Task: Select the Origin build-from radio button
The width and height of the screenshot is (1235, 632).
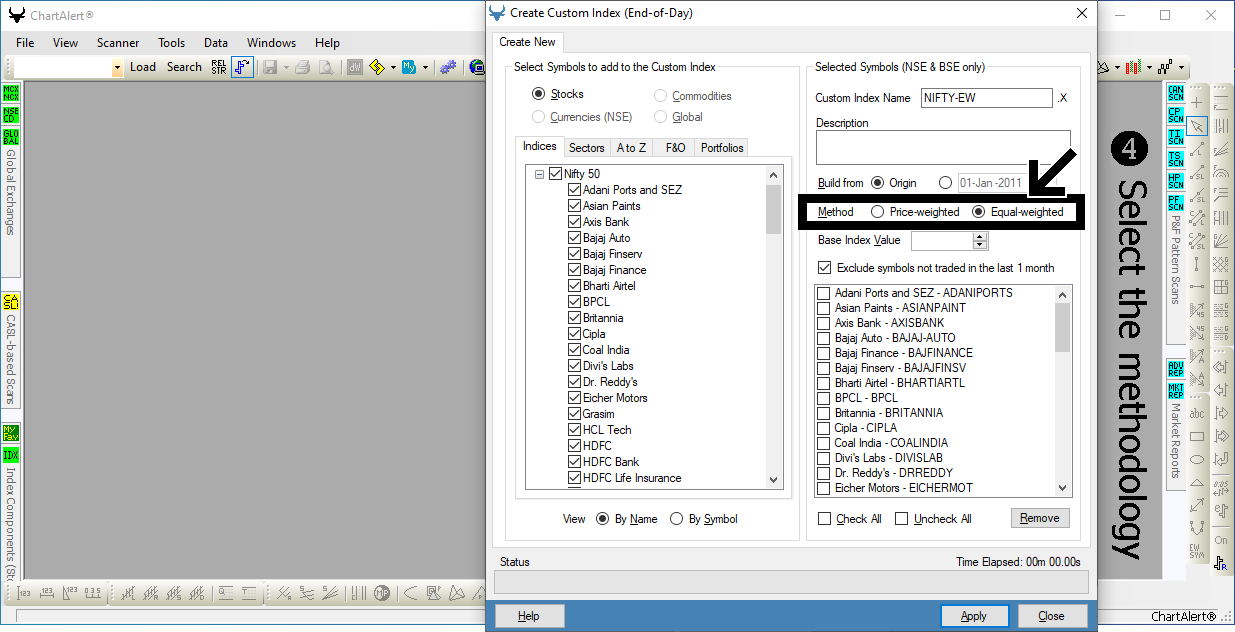Action: [x=877, y=183]
